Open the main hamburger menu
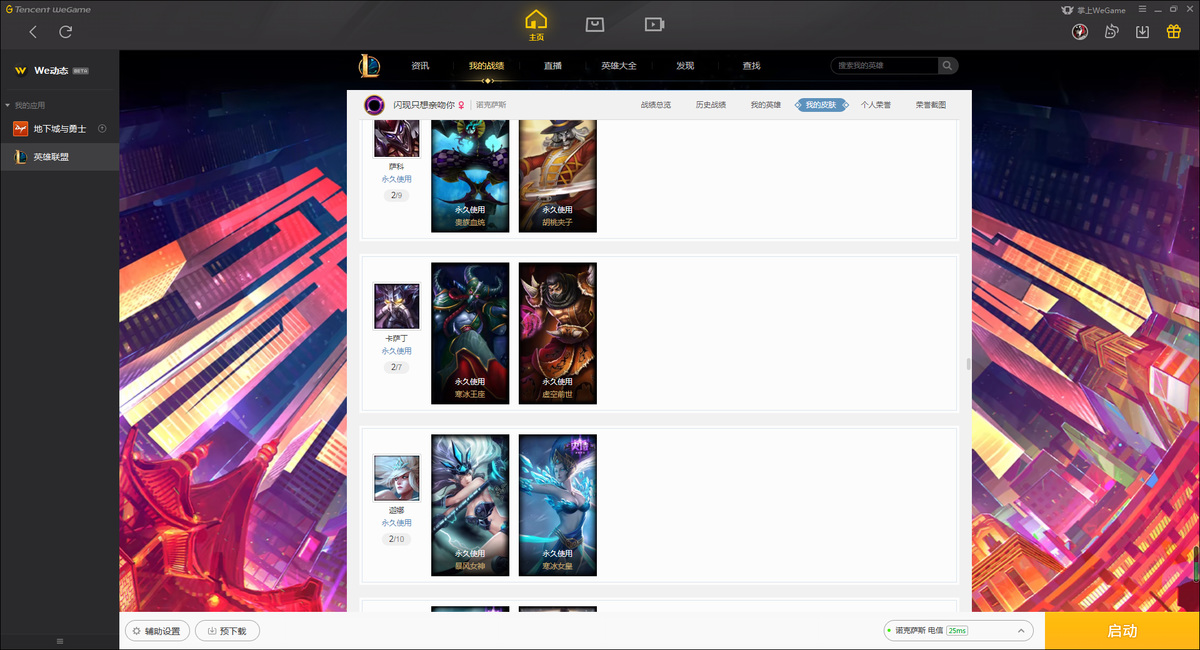Viewport: 1200px width, 650px height. coord(1143,9)
